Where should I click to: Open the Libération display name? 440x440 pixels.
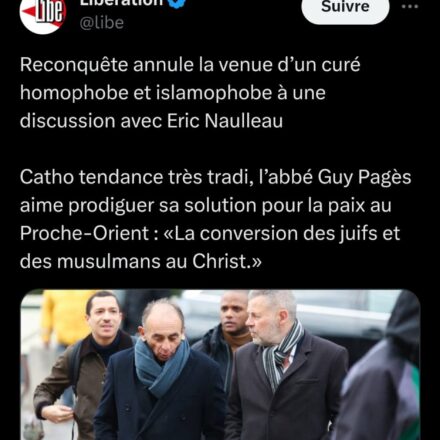point(122,3)
